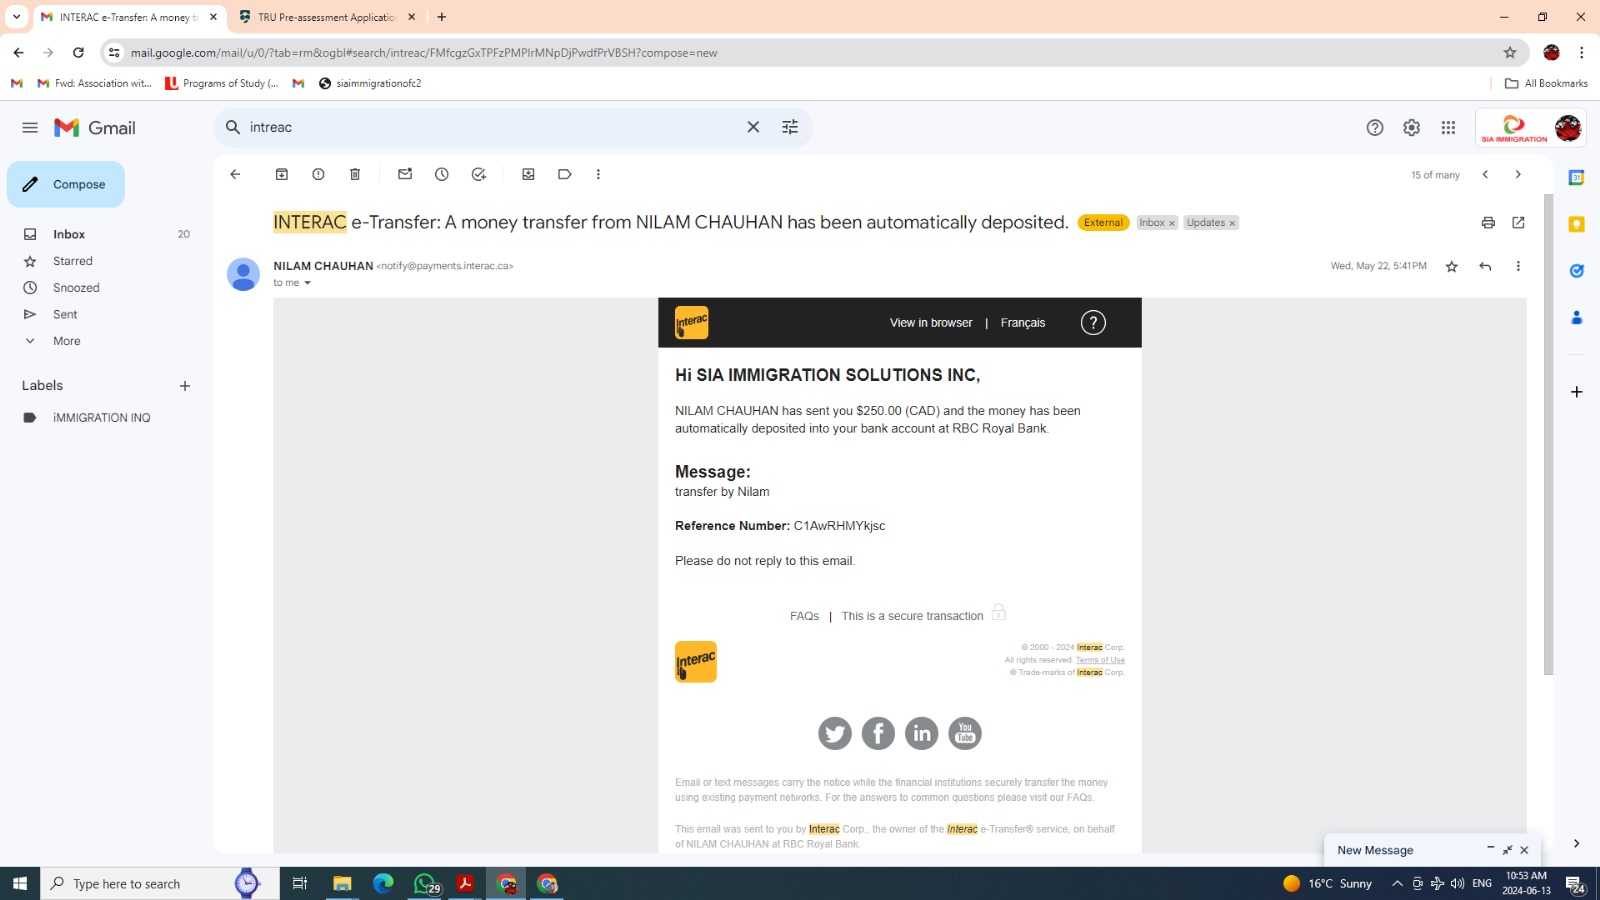Open the FAQs link in email
The width and height of the screenshot is (1600, 900).
tap(804, 616)
